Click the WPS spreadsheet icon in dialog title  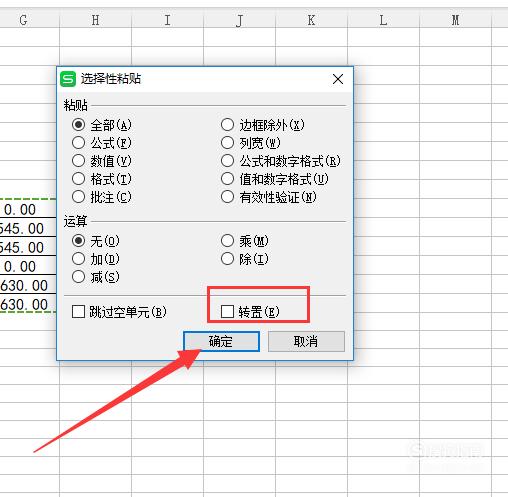pyautogui.click(x=68, y=79)
